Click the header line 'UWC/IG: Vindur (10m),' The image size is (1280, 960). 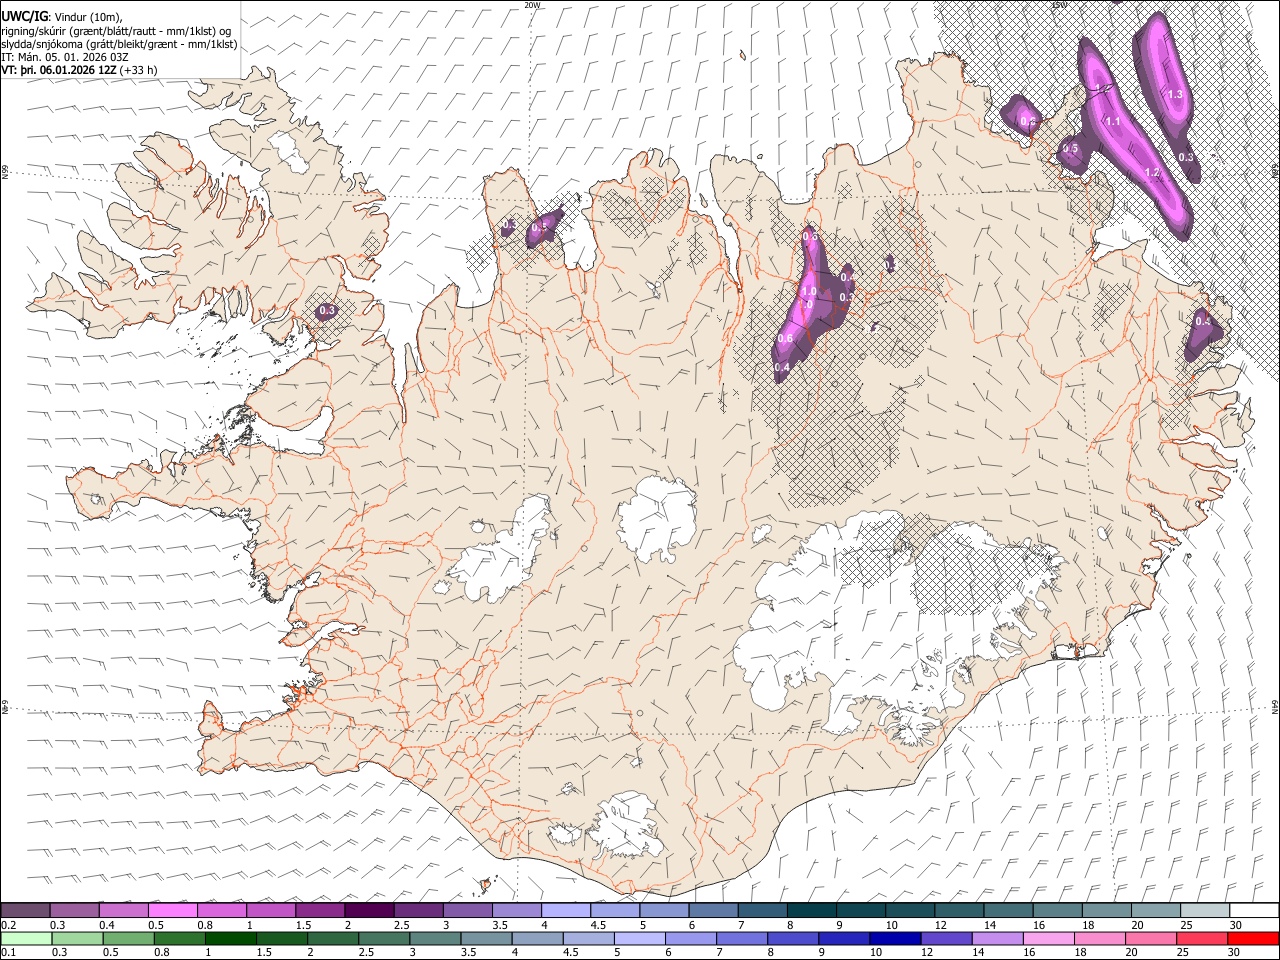point(62,17)
